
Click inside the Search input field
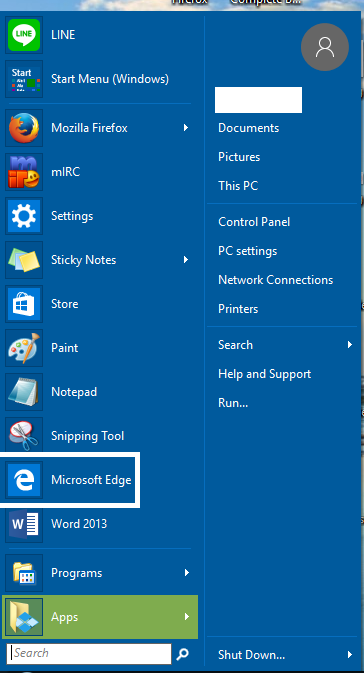(89, 654)
